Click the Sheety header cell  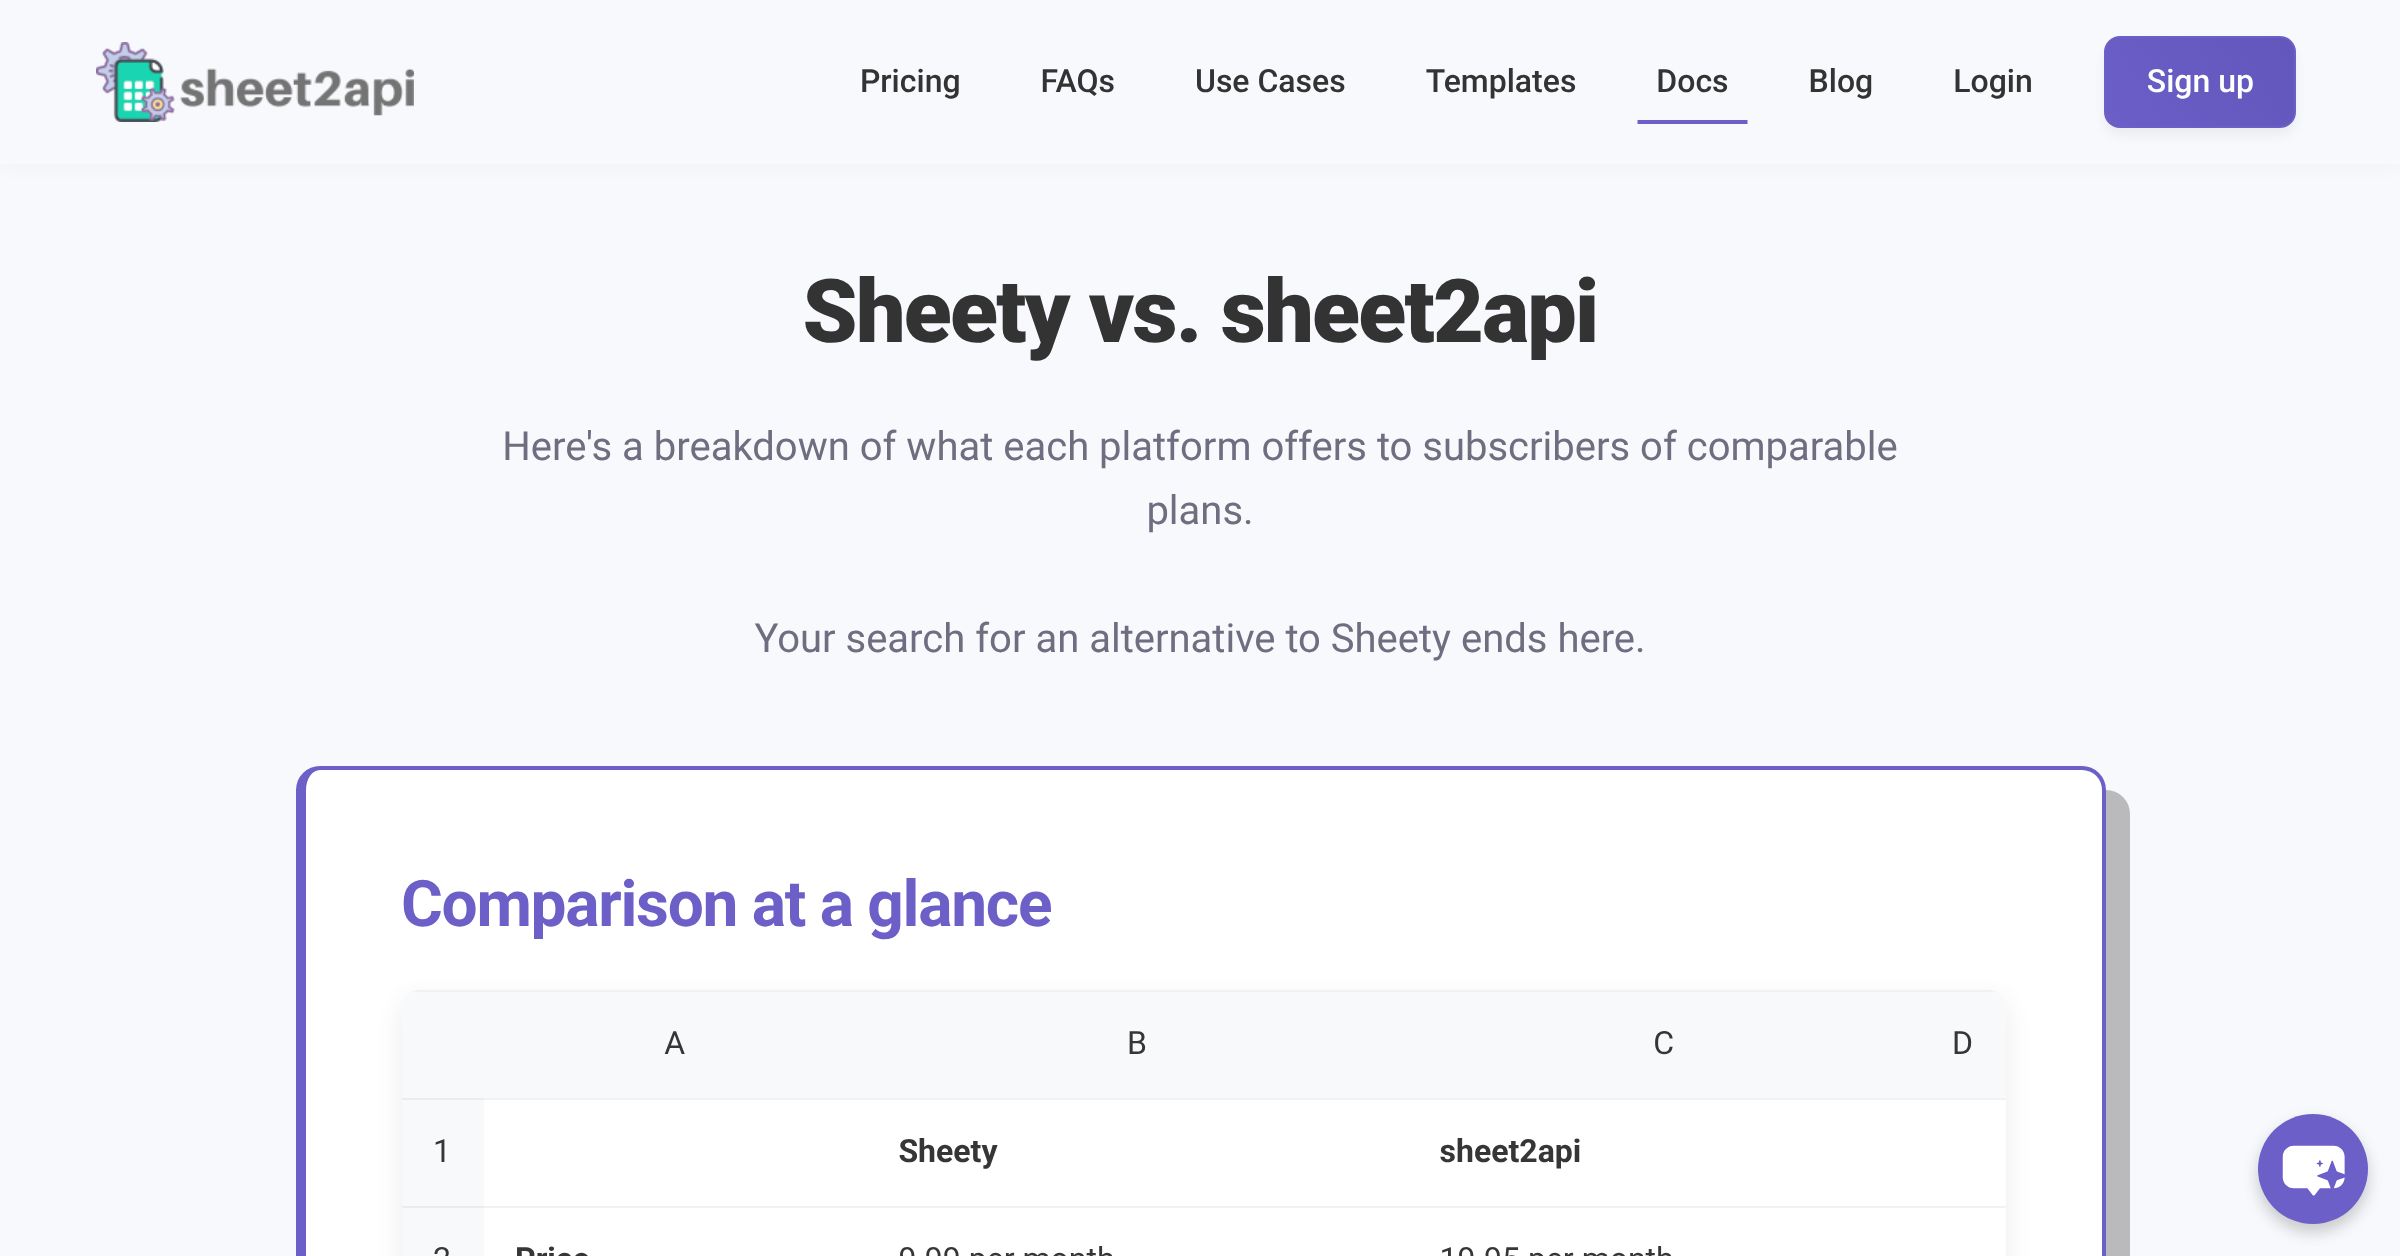pyautogui.click(x=947, y=1151)
